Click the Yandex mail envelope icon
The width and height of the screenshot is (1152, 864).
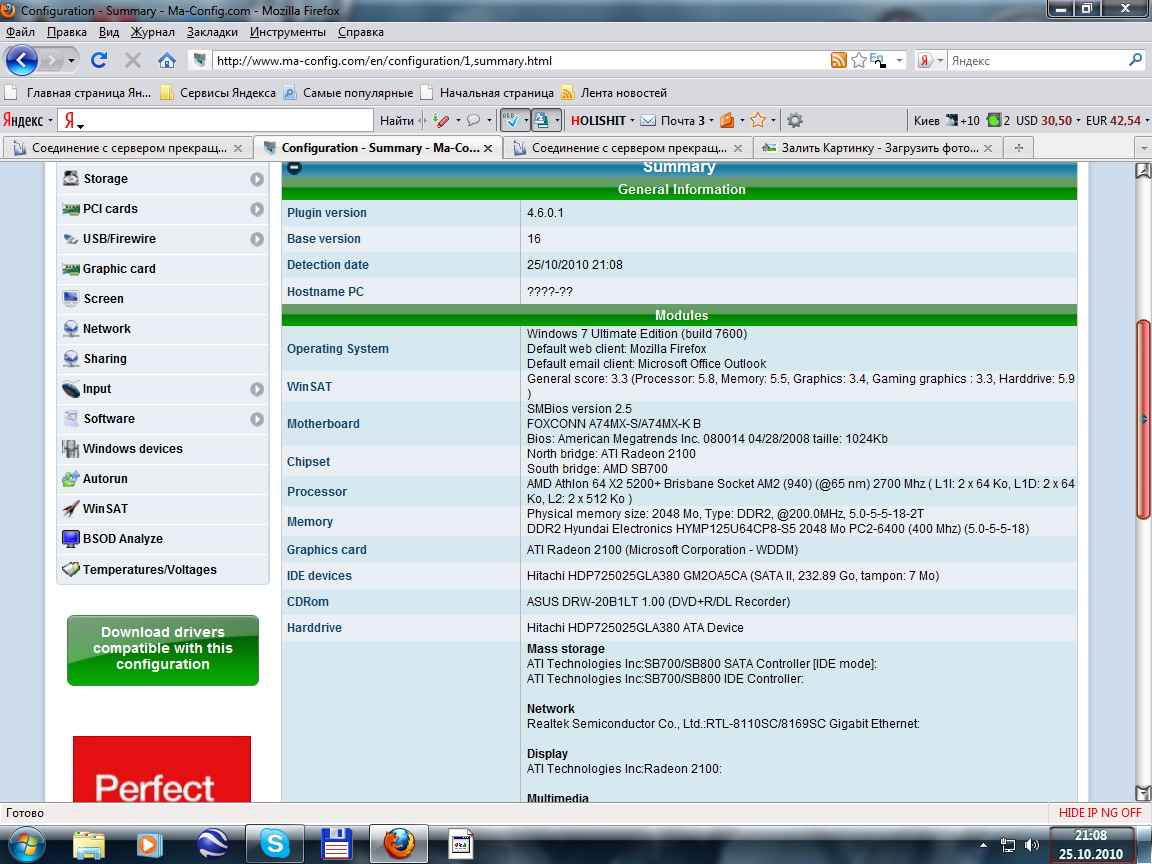[648, 120]
